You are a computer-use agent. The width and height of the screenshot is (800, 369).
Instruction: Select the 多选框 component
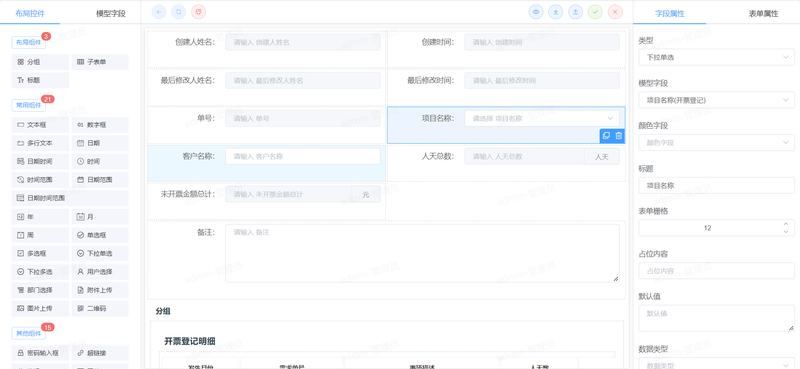[40, 254]
